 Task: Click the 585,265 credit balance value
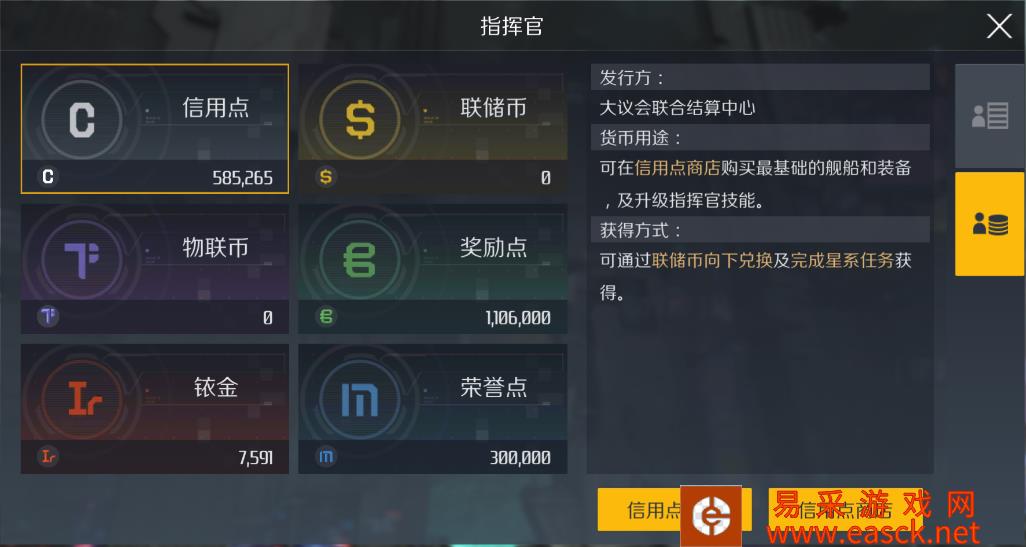pyautogui.click(x=243, y=178)
